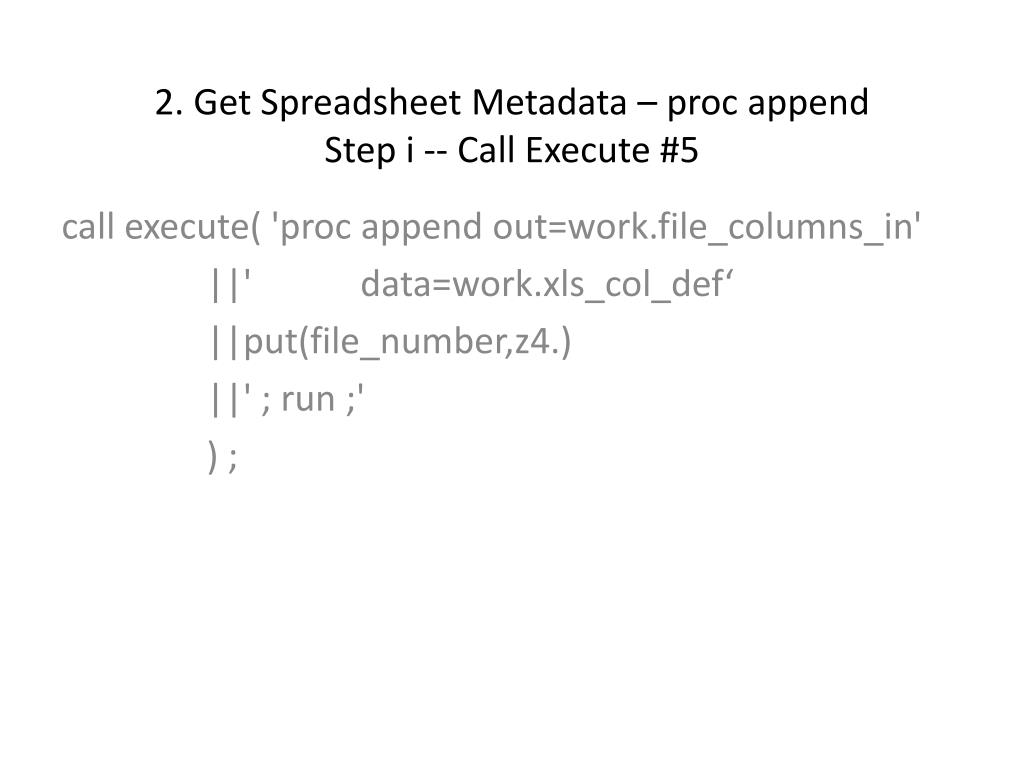
Task: Click the word "run" in the code
Action: click(308, 401)
